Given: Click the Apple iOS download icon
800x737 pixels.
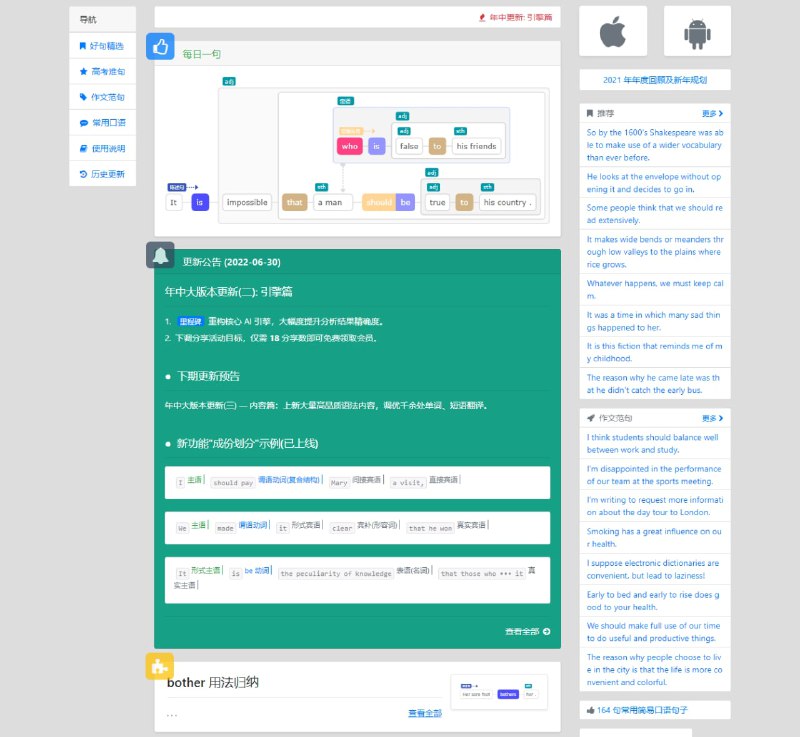Looking at the screenshot, I should point(612,30).
